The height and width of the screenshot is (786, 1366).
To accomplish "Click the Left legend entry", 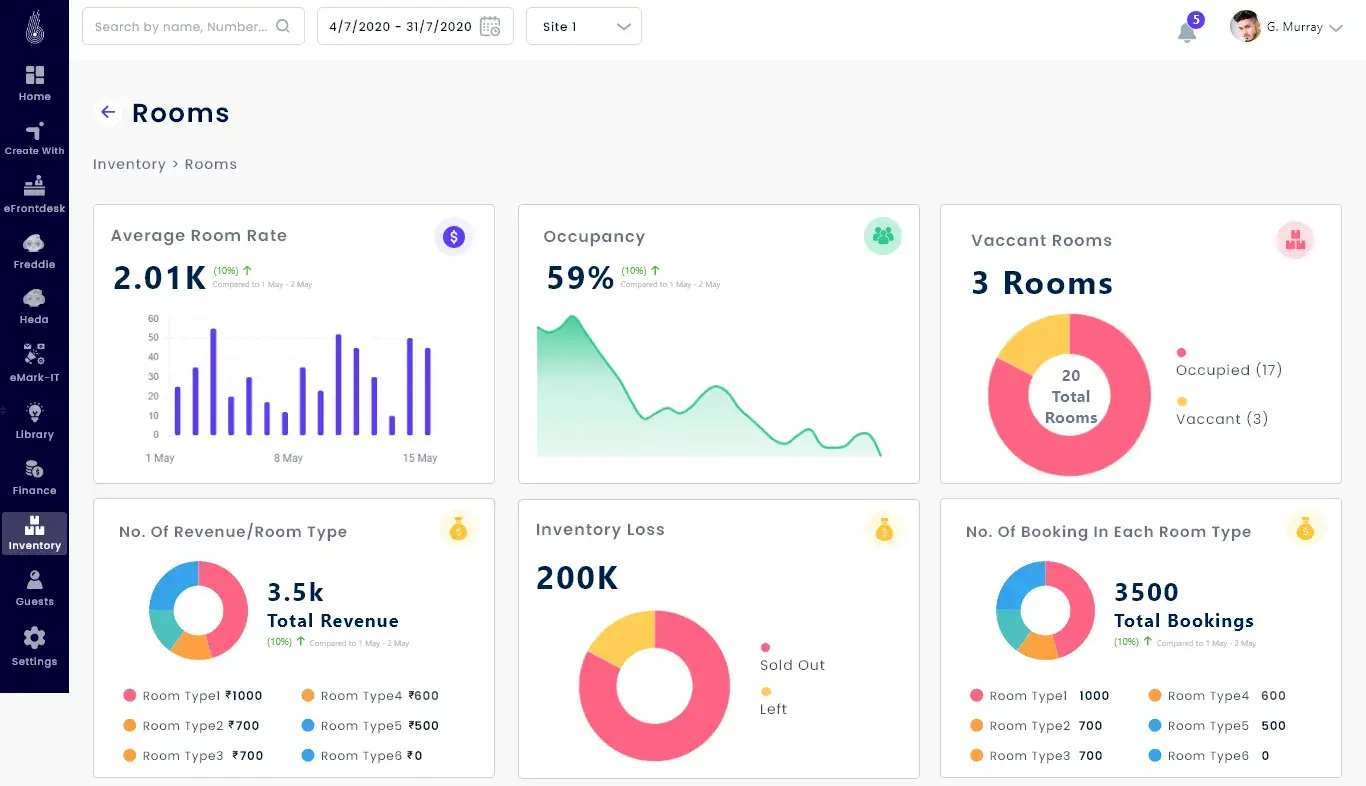I will 774,701.
